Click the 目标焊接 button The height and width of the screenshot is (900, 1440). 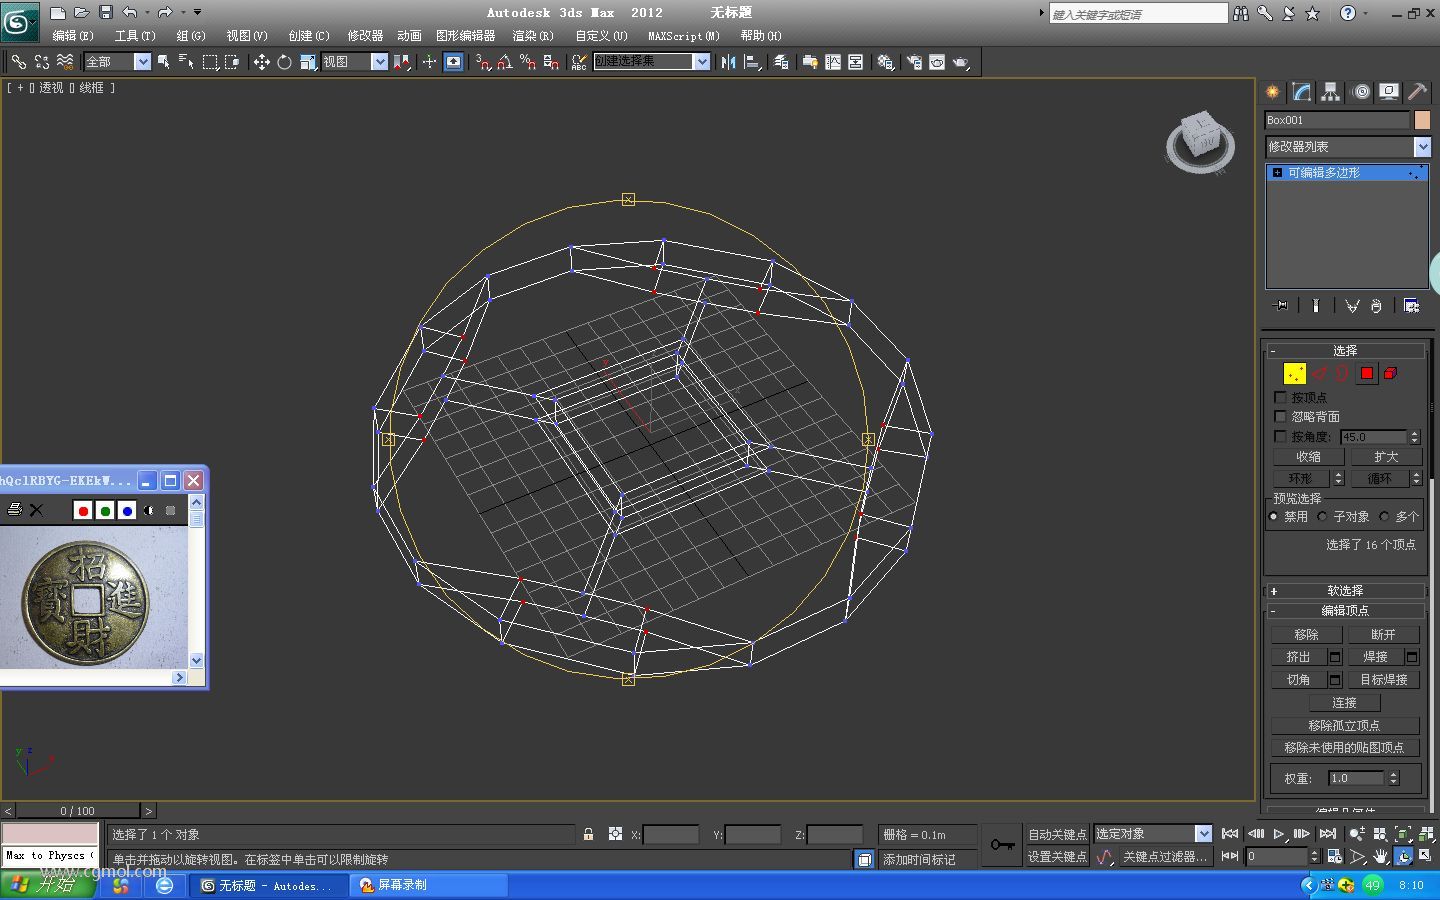tap(1382, 680)
